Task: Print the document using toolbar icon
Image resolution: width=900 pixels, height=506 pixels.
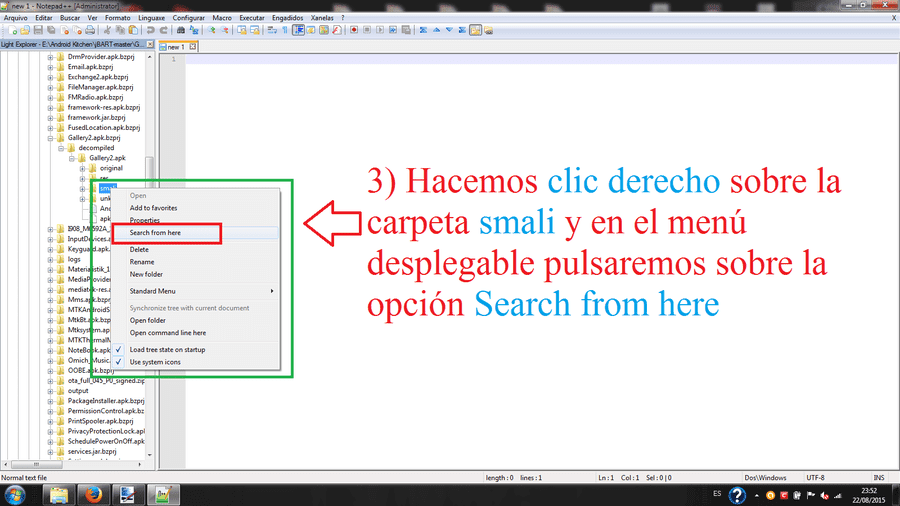Action: click(x=90, y=30)
